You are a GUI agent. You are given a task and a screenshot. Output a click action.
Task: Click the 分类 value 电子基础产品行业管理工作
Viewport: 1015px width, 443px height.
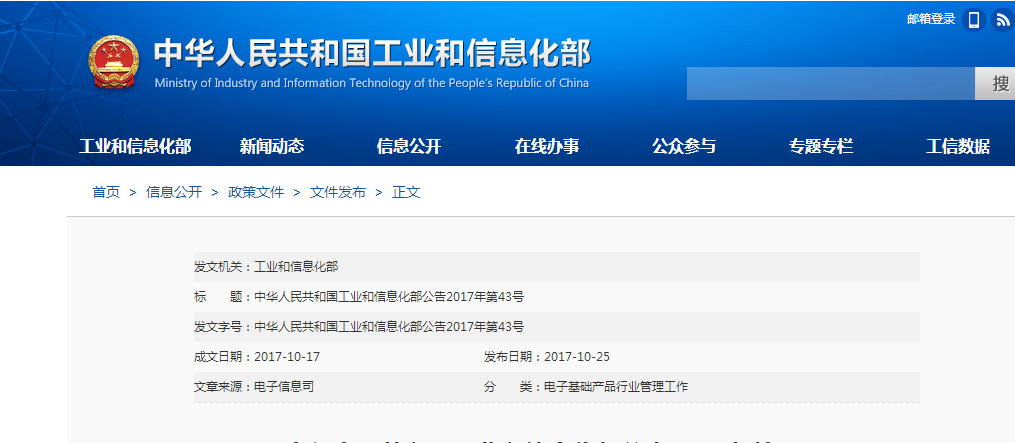click(616, 387)
